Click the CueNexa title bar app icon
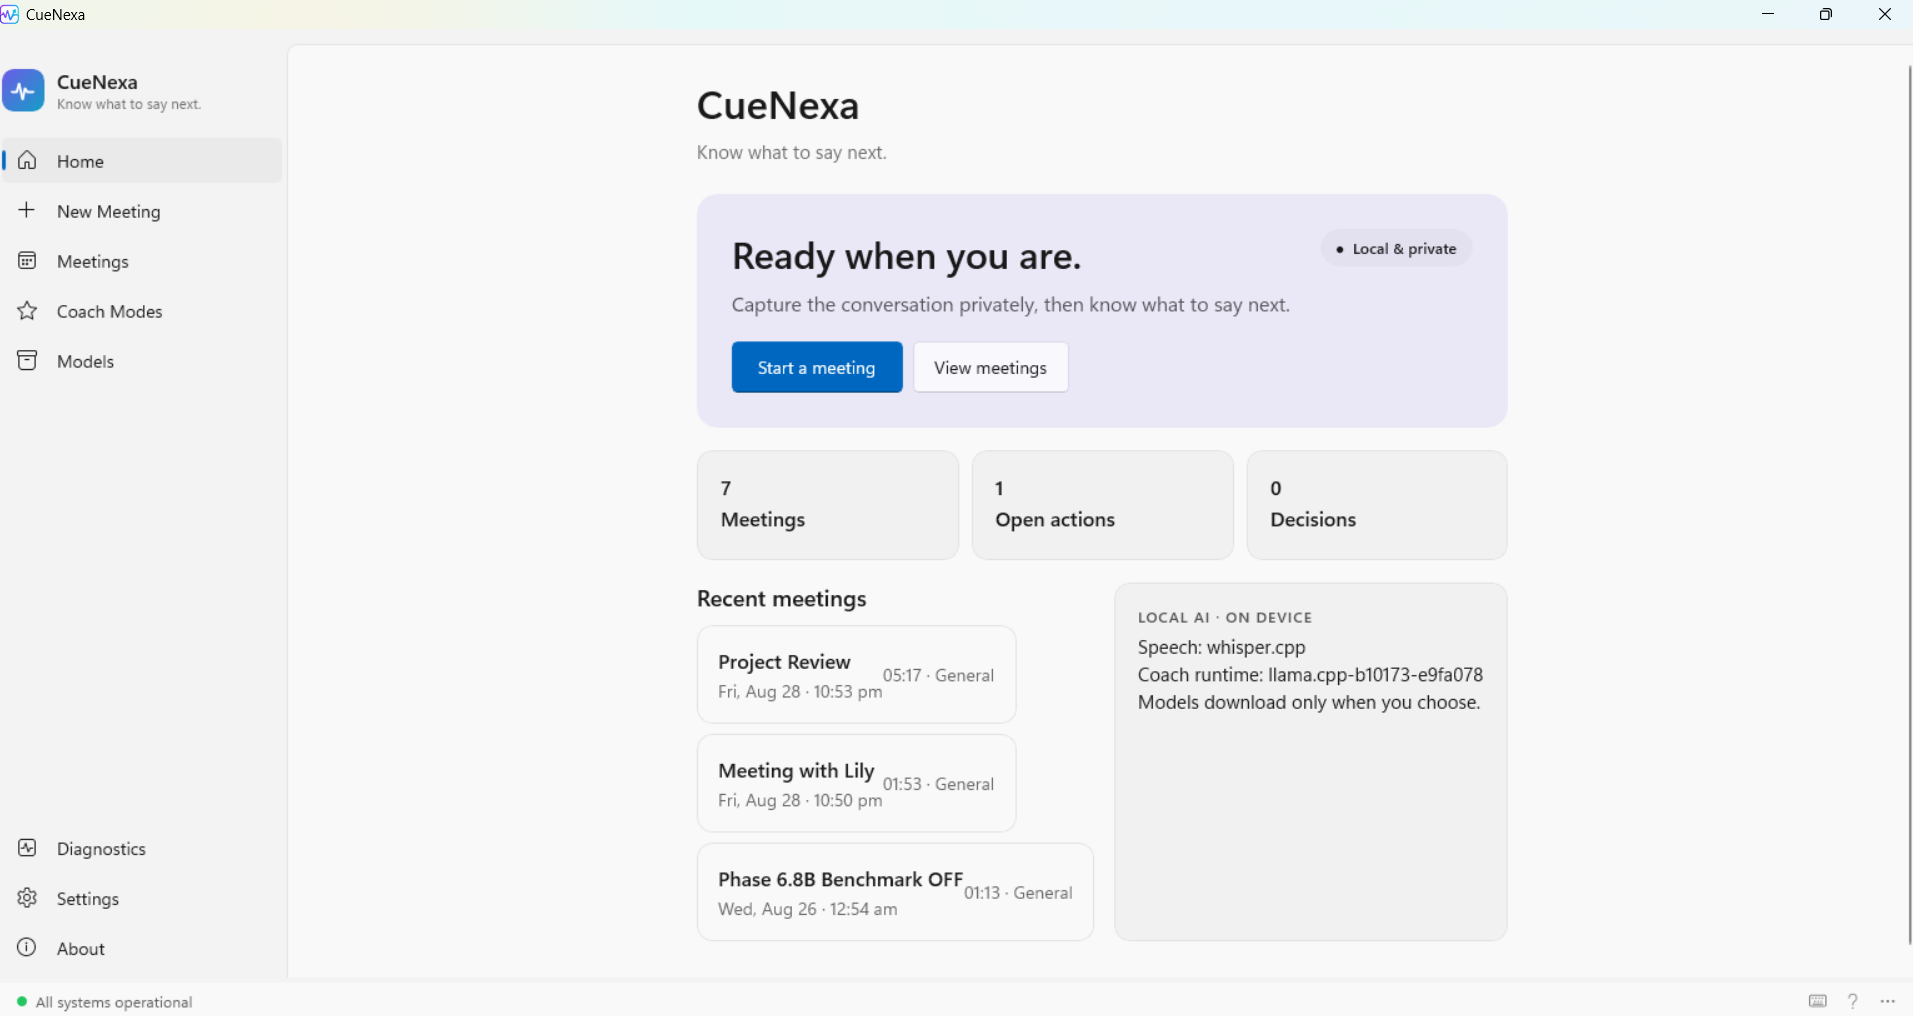 10,14
